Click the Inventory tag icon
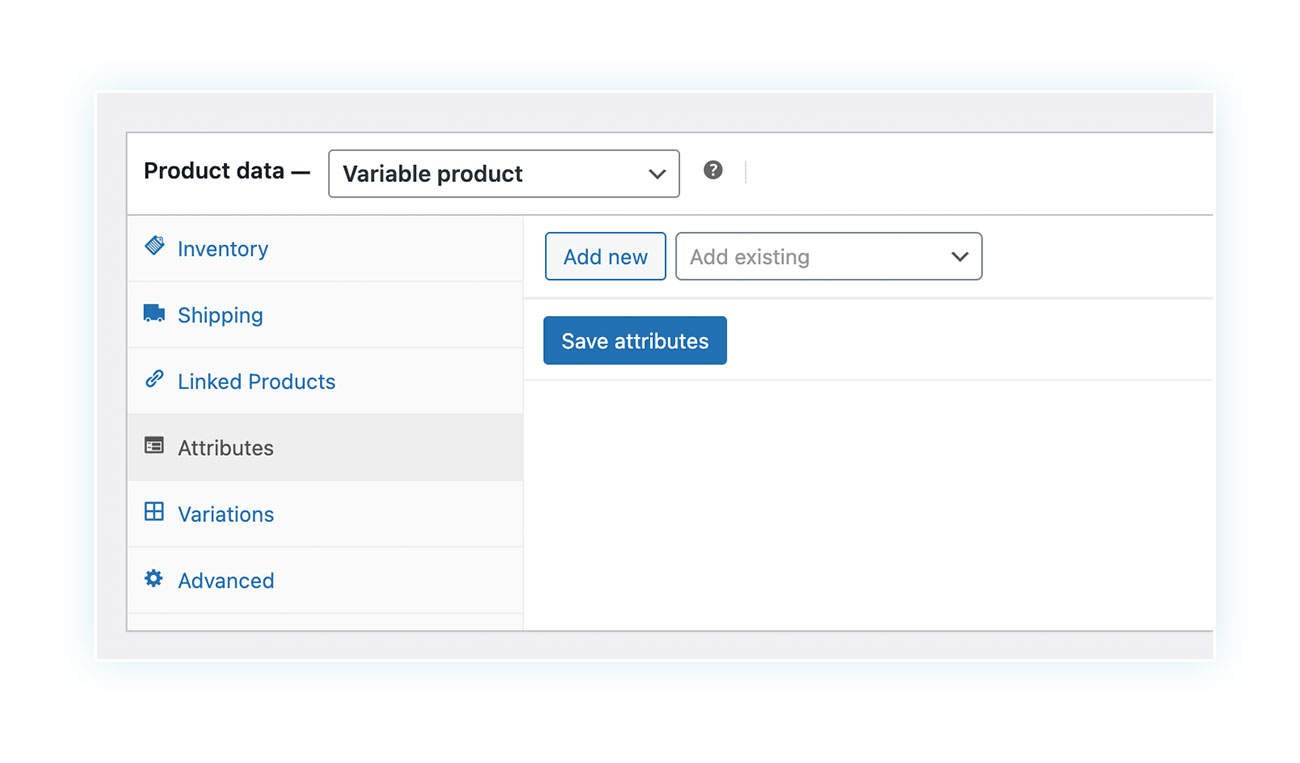 (x=154, y=246)
